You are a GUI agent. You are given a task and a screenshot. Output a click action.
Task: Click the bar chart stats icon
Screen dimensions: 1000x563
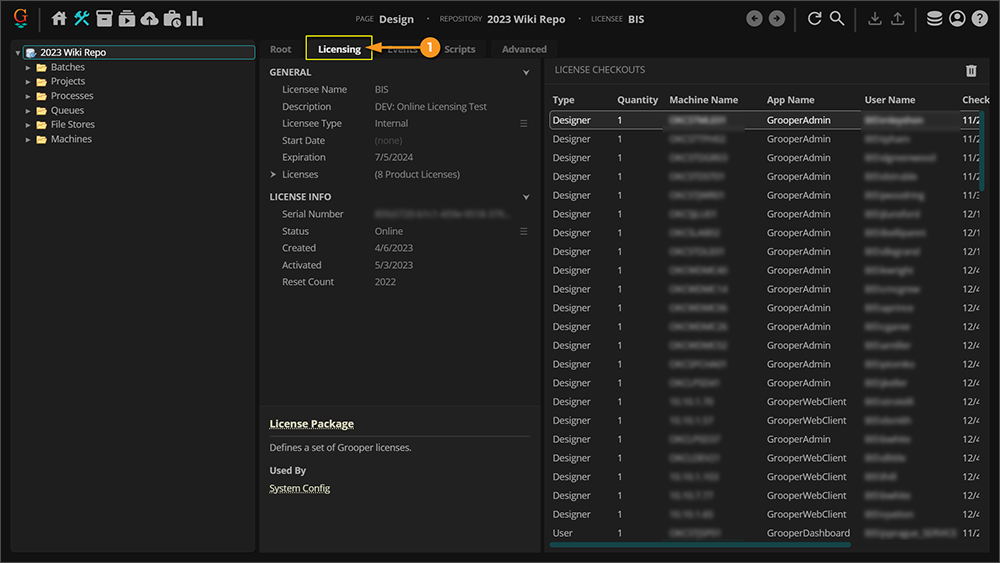click(x=195, y=19)
